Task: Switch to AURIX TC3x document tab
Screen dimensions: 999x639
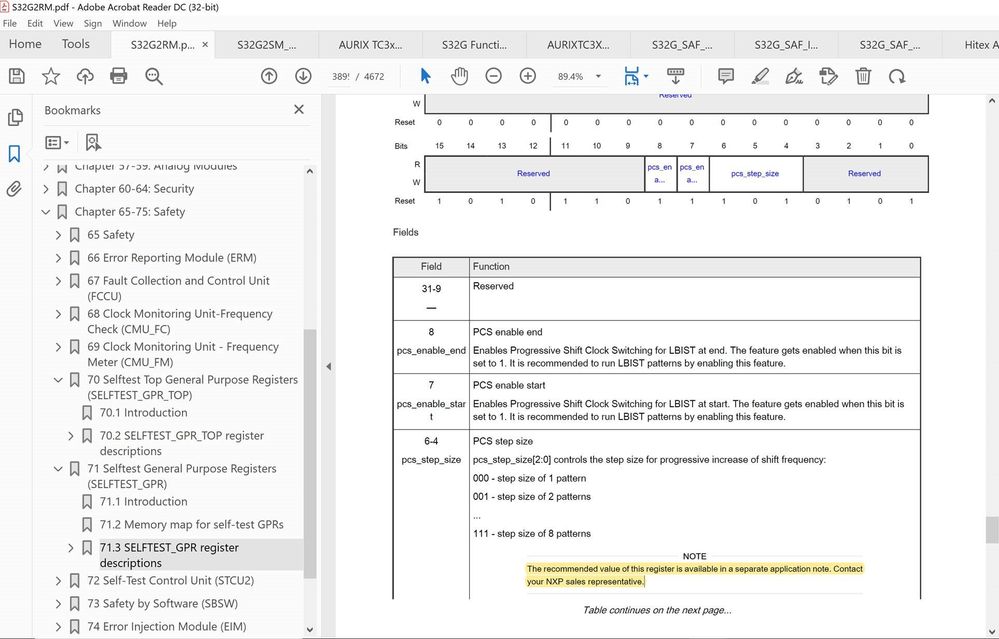Action: coord(370,45)
